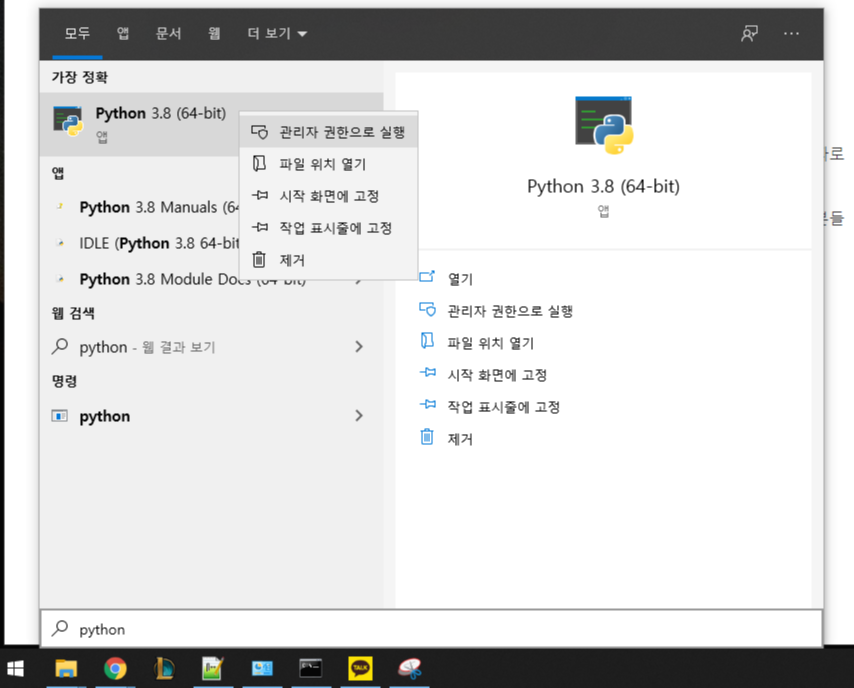Click the trash icon beside the context menu 제거

click(x=259, y=260)
